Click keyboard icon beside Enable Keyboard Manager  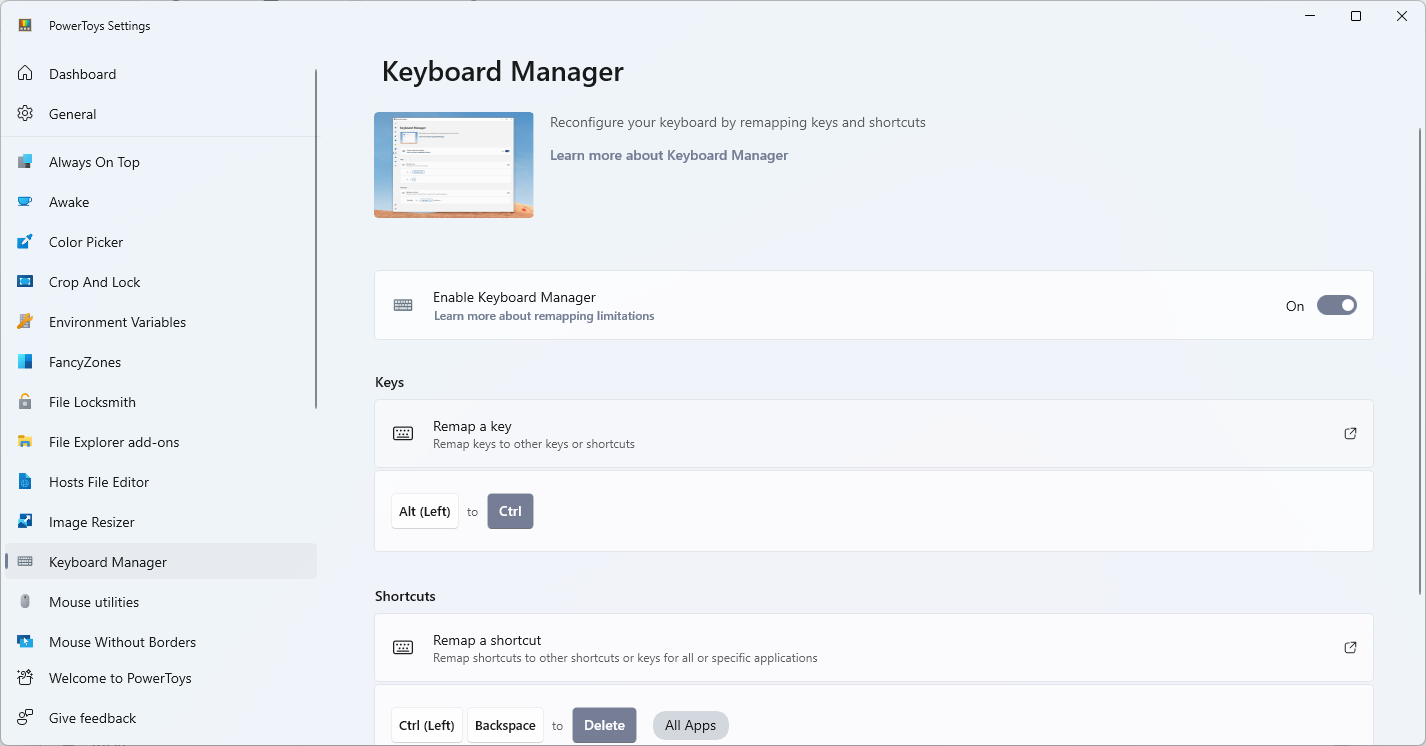click(x=403, y=305)
